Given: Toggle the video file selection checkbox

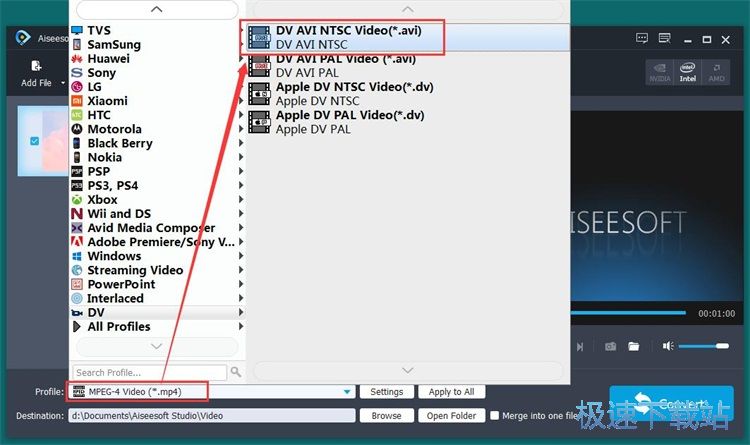Looking at the screenshot, I should click(x=34, y=141).
